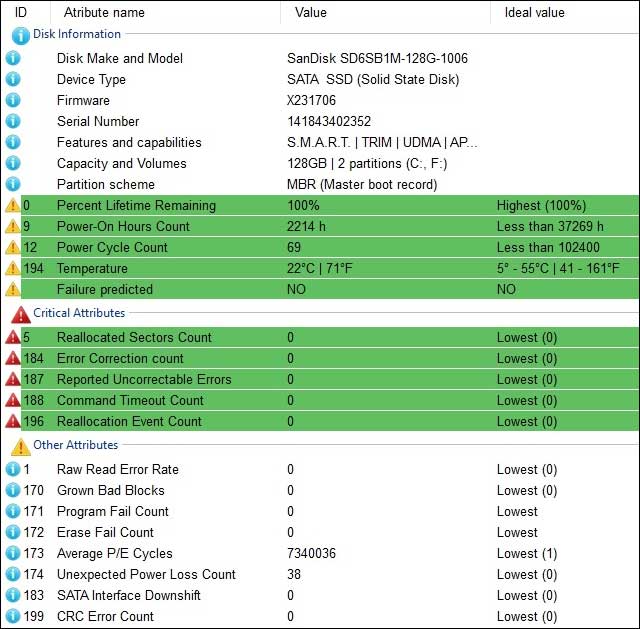Screen dimensions: 640x629
Task: Sort by the Value column header
Action: click(x=311, y=12)
